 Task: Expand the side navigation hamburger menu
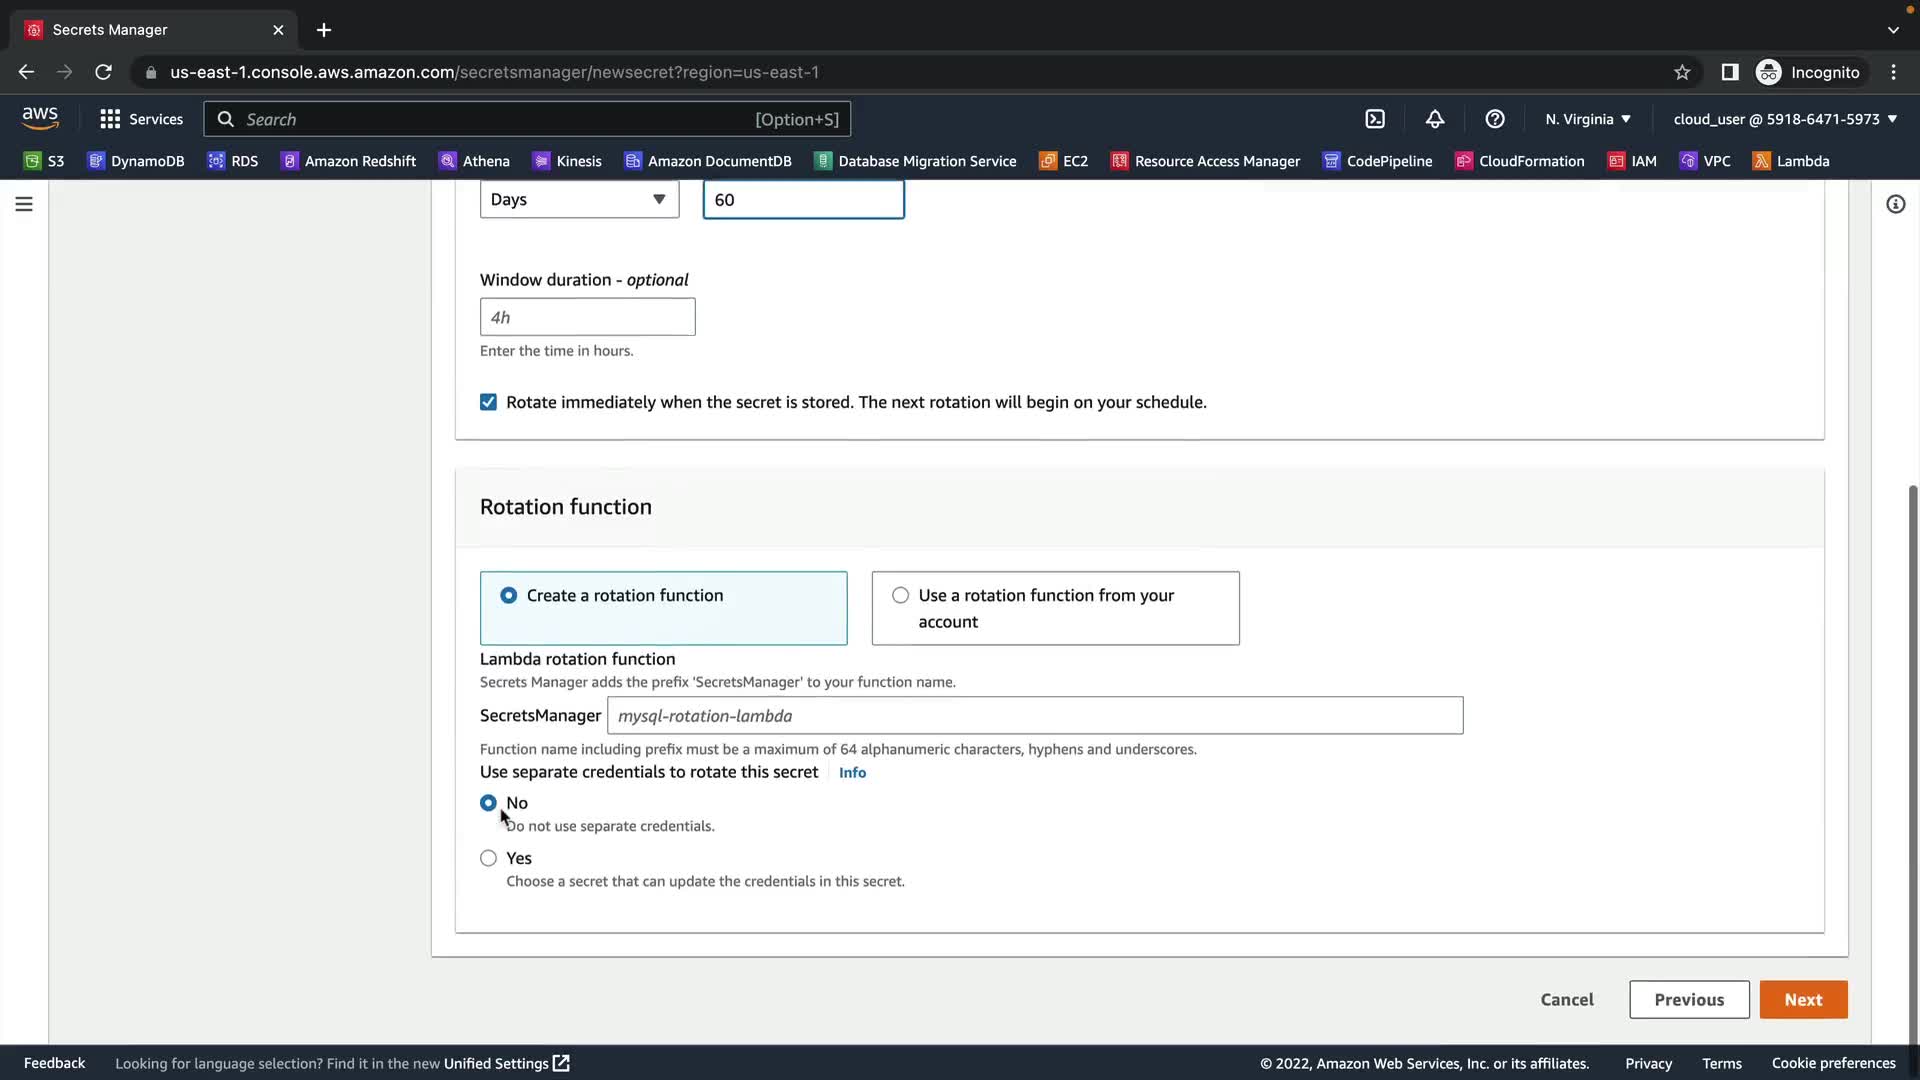click(x=24, y=204)
